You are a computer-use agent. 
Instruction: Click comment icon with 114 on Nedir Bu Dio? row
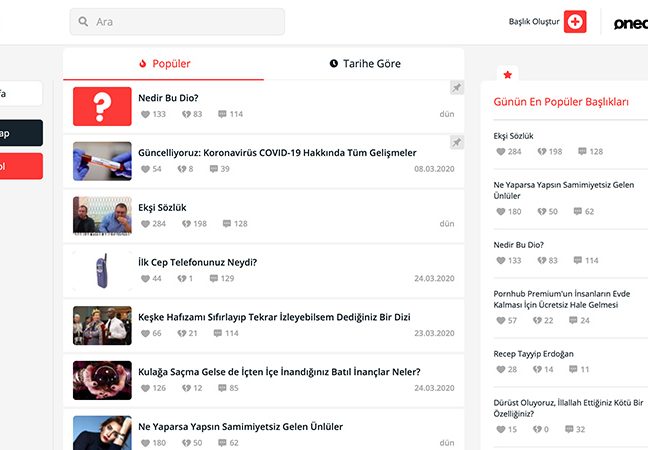coord(222,114)
